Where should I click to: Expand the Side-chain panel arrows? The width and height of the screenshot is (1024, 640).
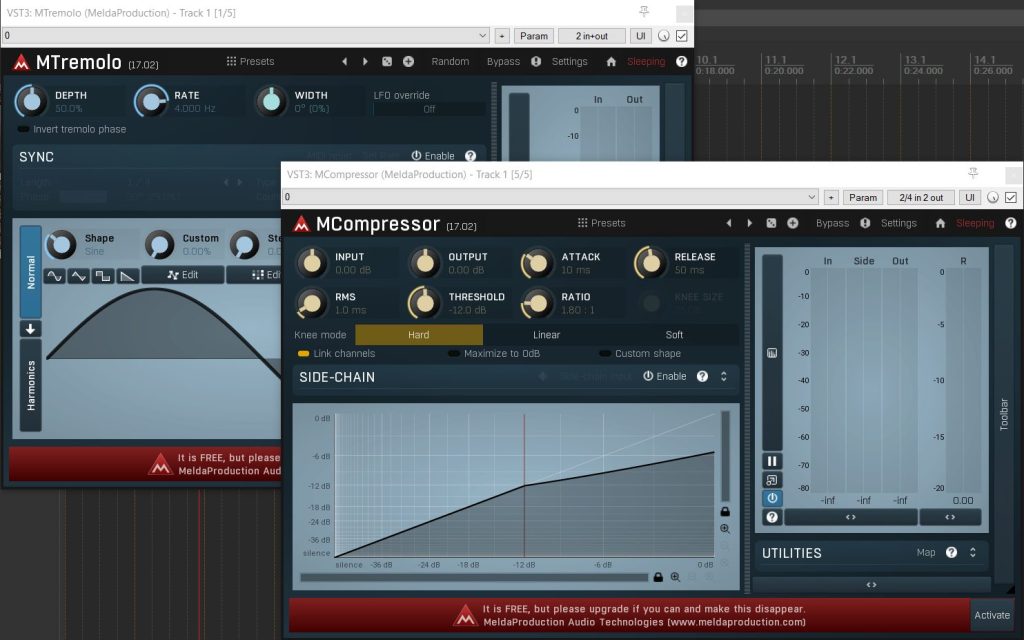tap(724, 377)
